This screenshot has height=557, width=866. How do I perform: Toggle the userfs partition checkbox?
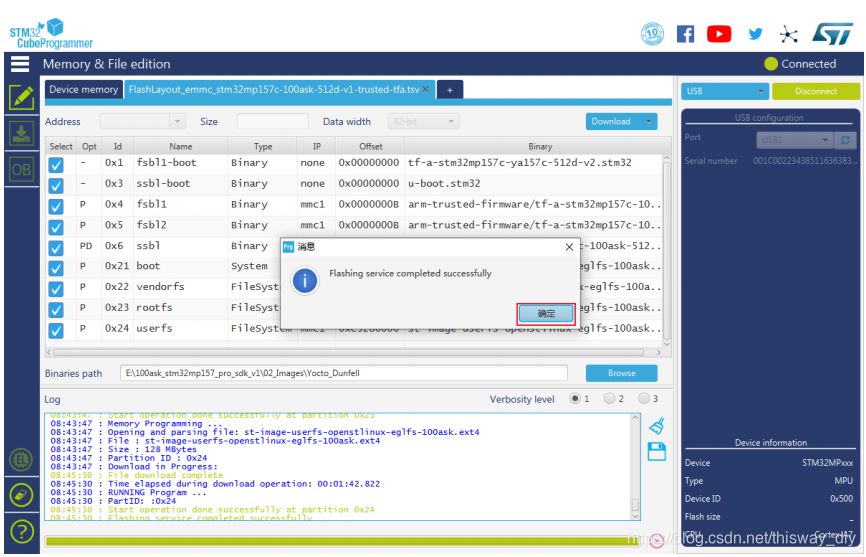point(56,330)
